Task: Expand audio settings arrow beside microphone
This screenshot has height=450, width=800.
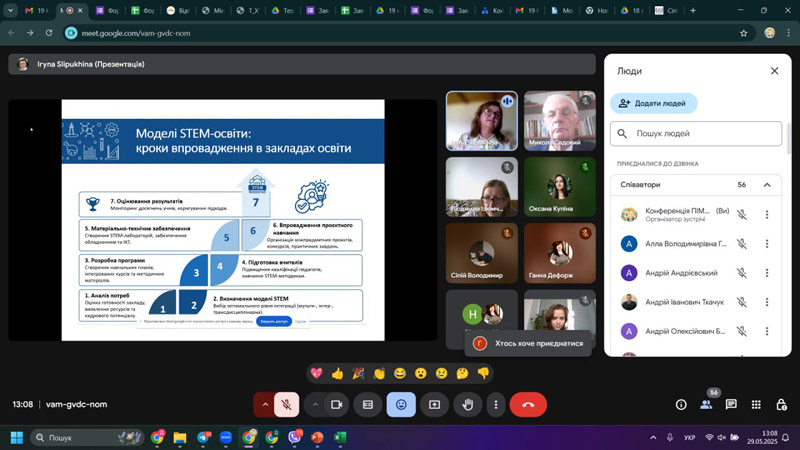Action: coord(265,404)
